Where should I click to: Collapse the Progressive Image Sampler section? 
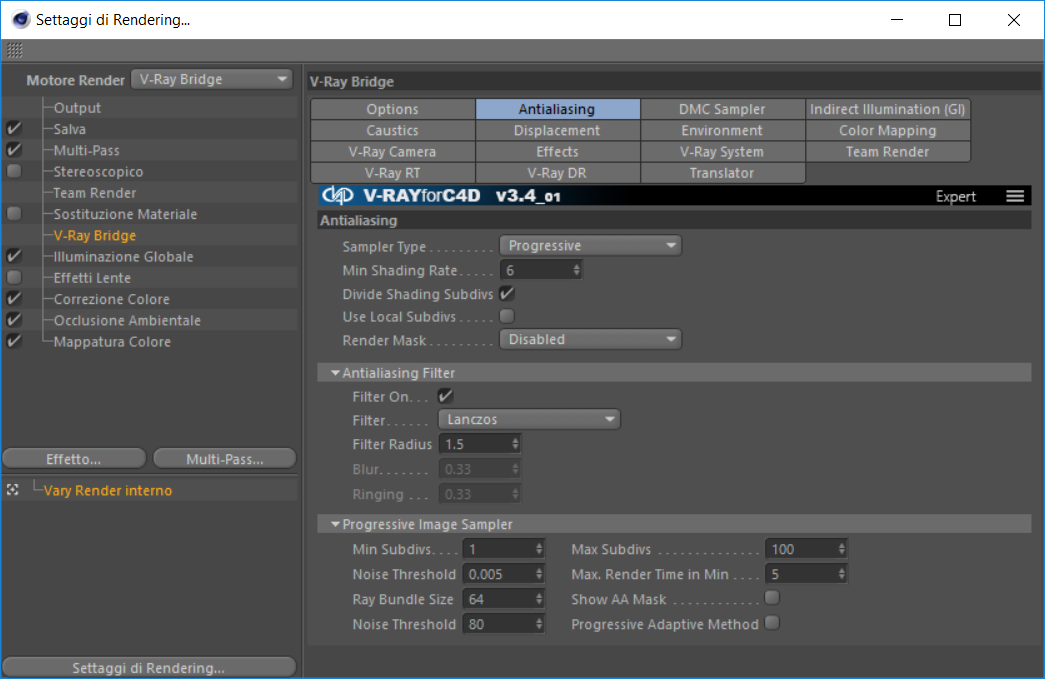(335, 524)
